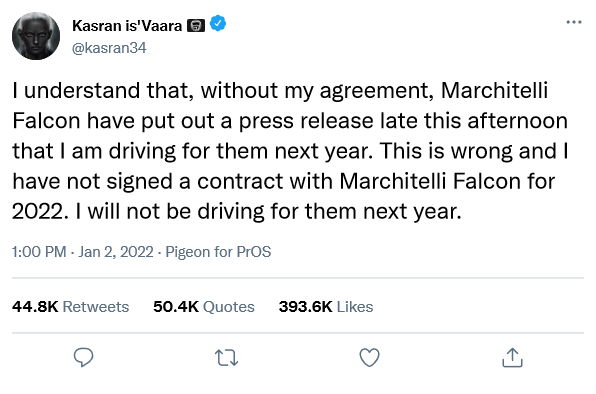
Task: Share the tweet with the upload icon
Action: (x=512, y=358)
